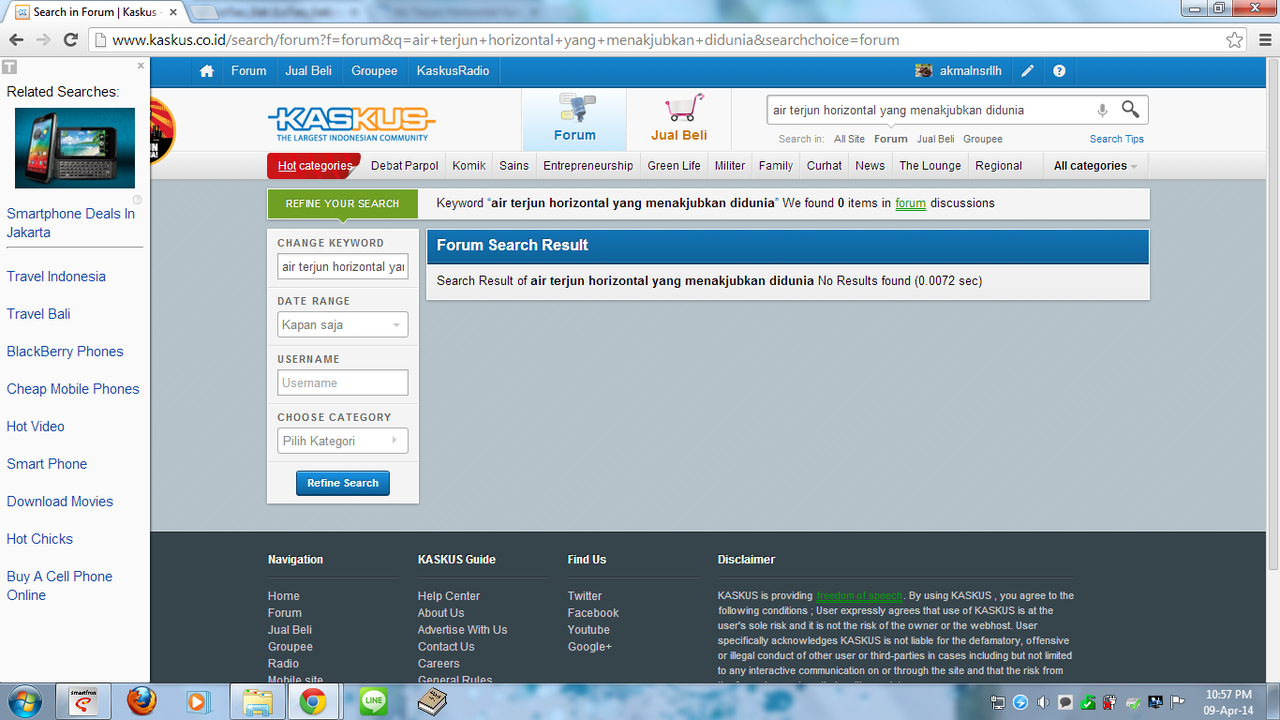Open the Search Tips link

tap(1117, 139)
